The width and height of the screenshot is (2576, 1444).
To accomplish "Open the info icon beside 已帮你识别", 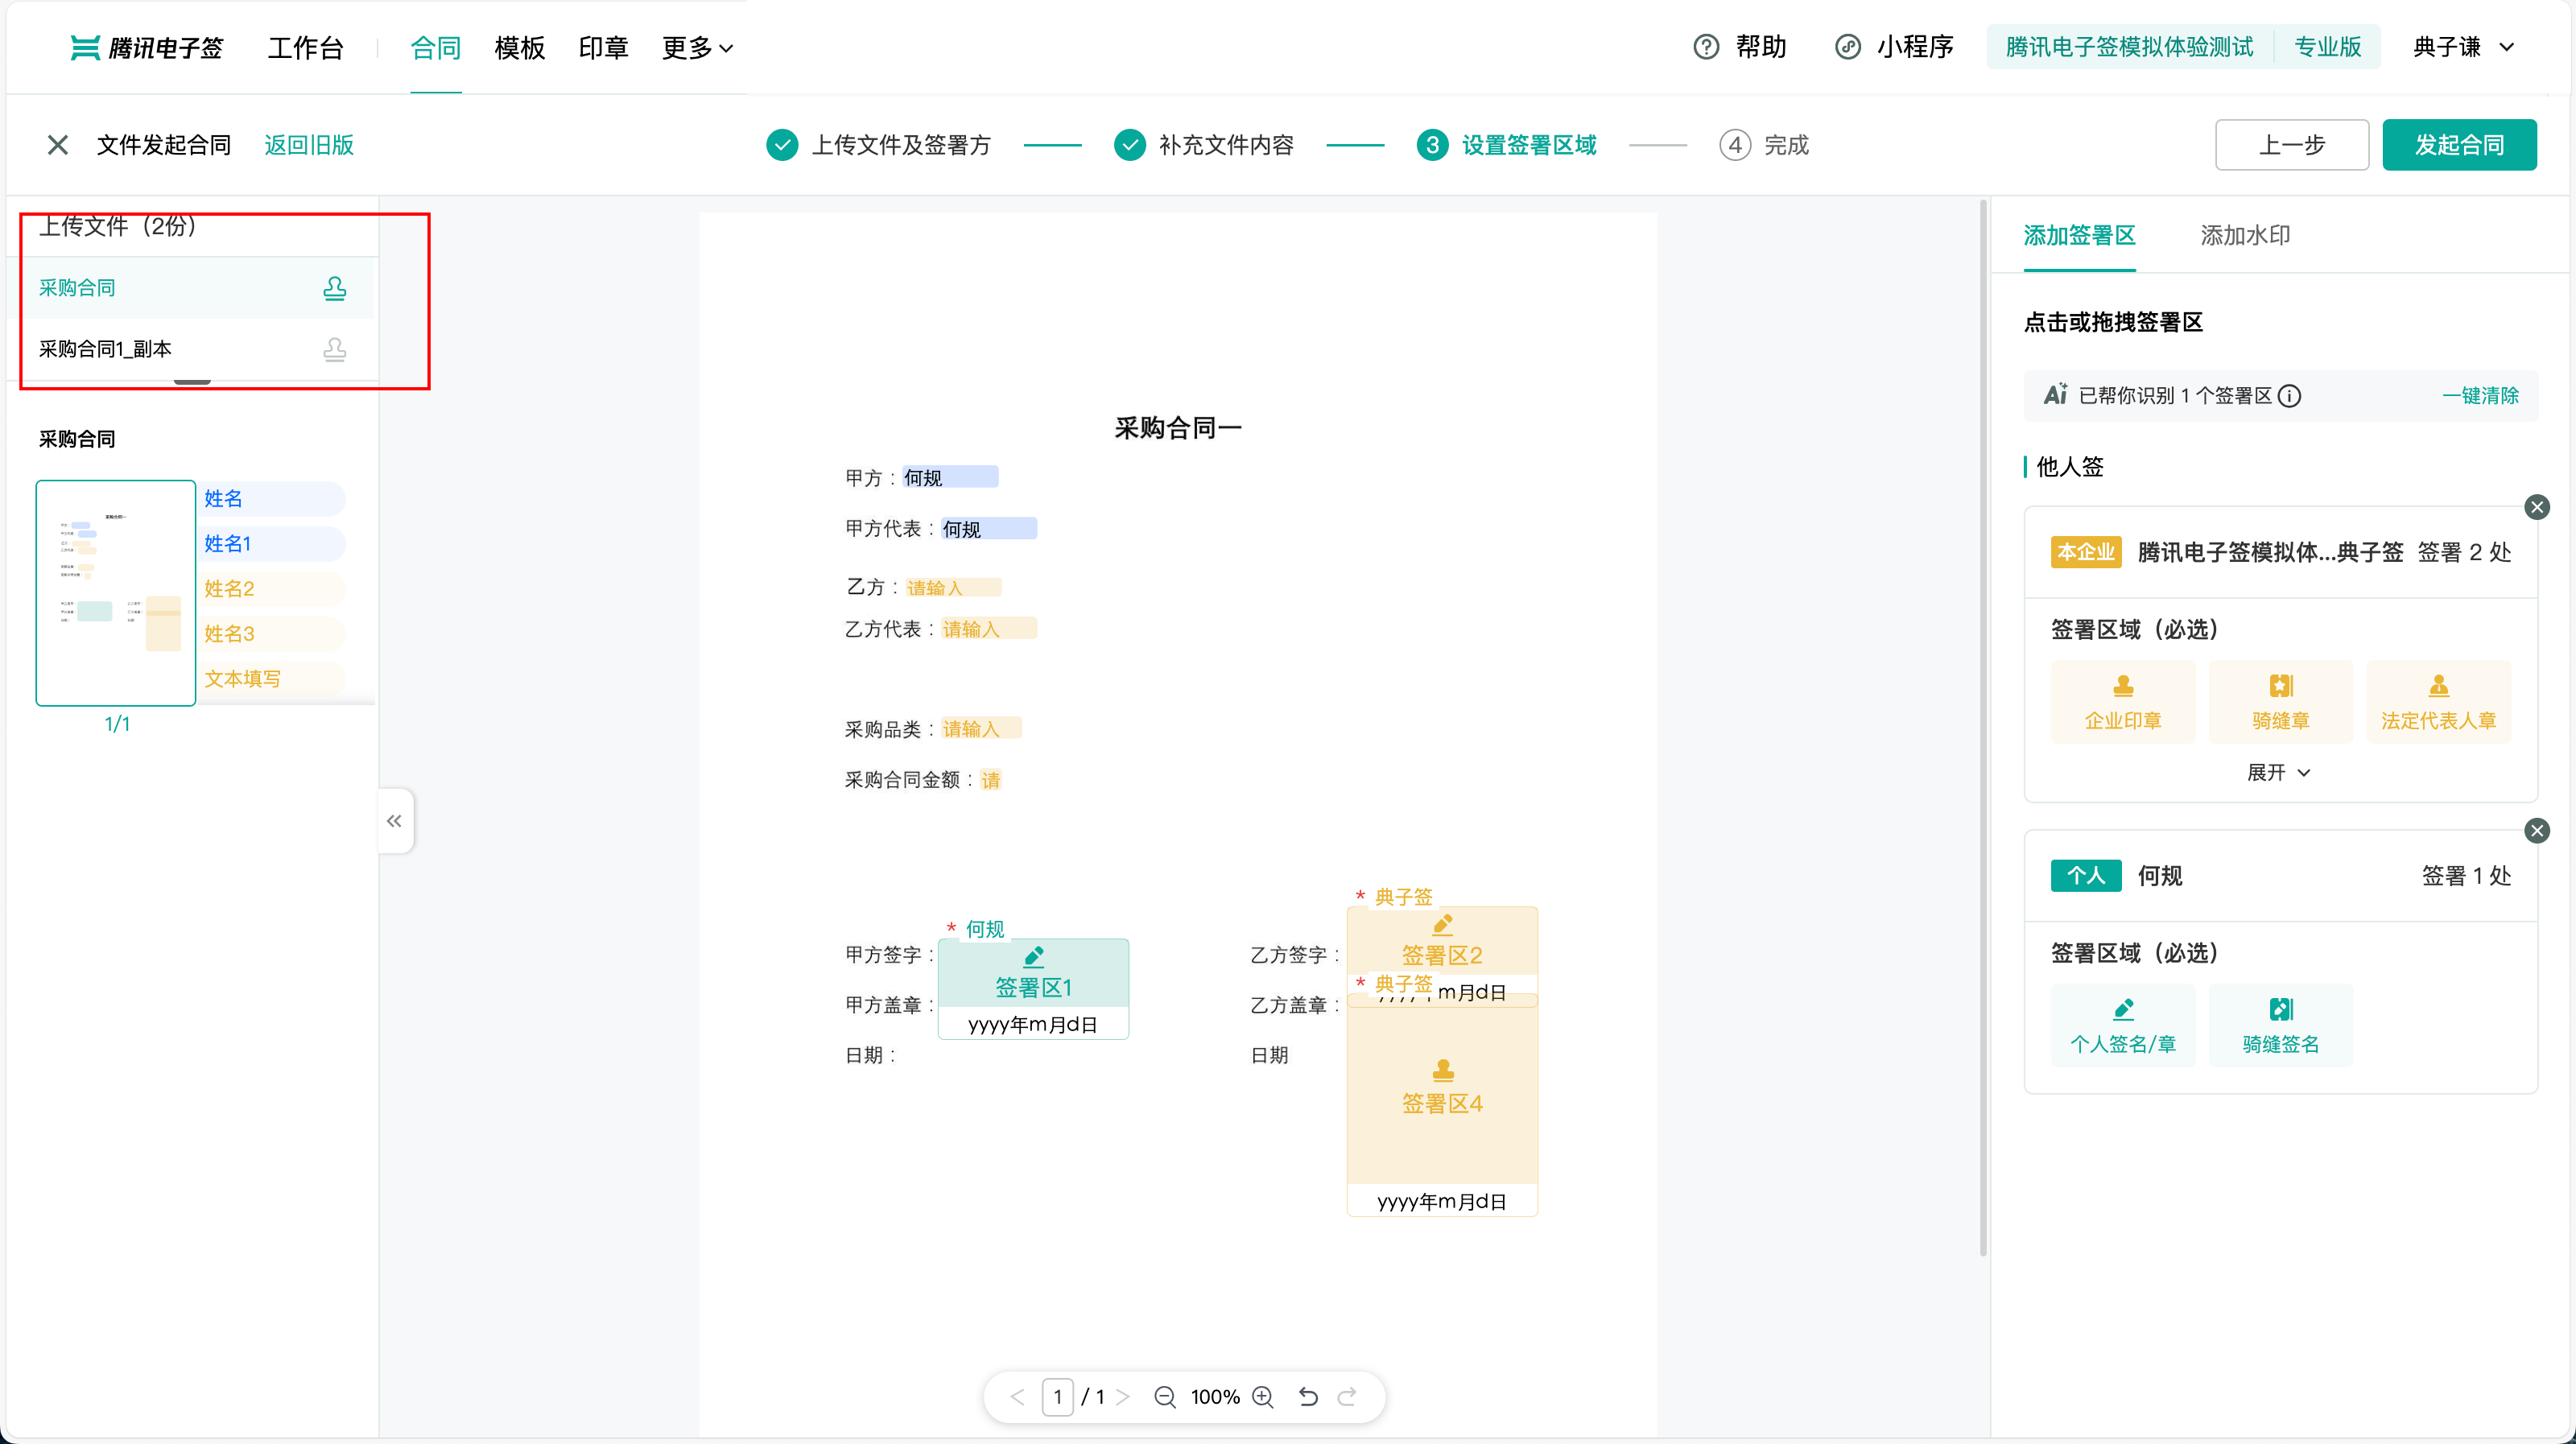I will point(2289,396).
